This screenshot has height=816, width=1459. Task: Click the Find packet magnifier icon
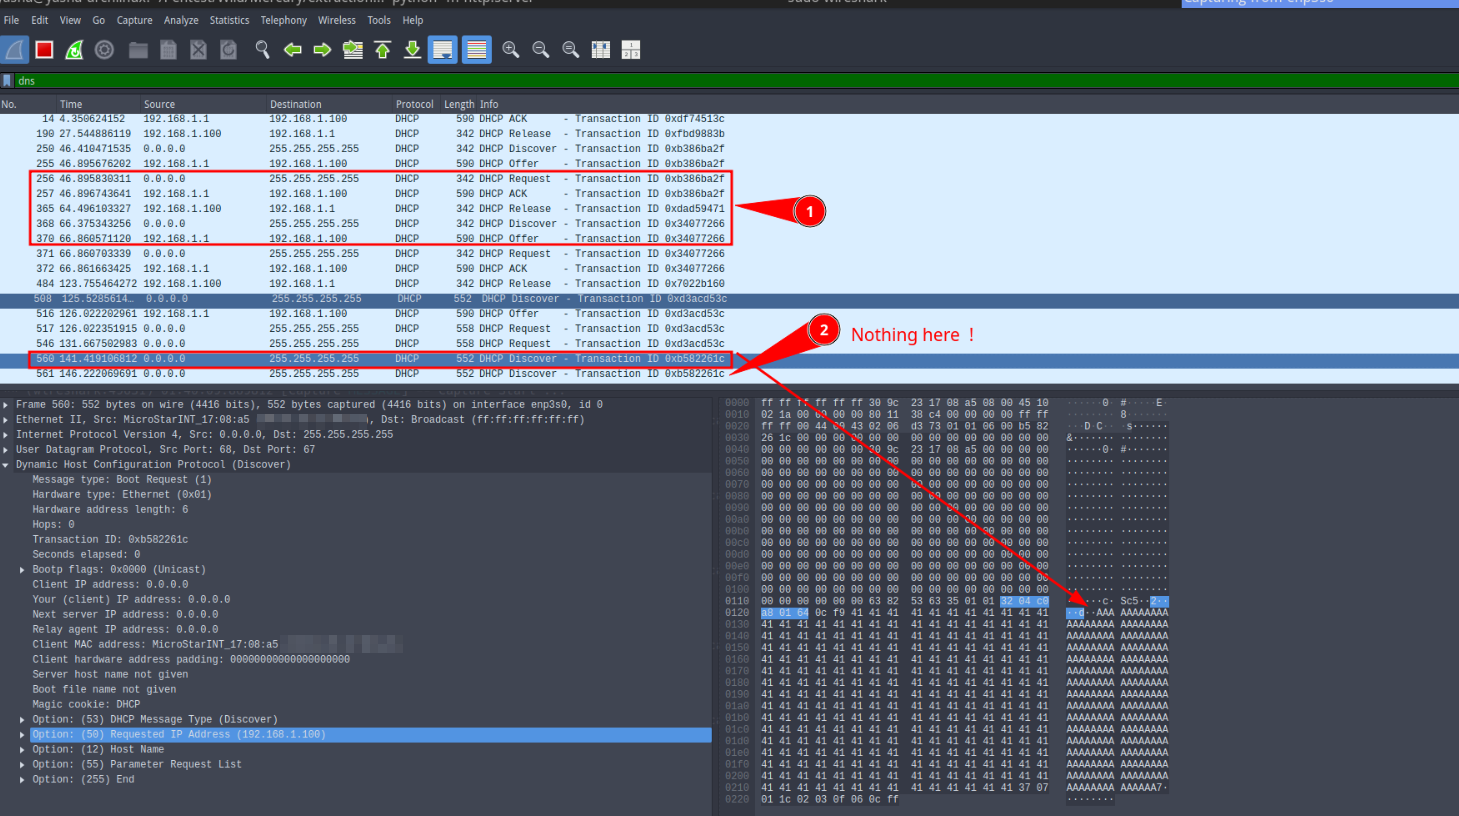tap(262, 50)
